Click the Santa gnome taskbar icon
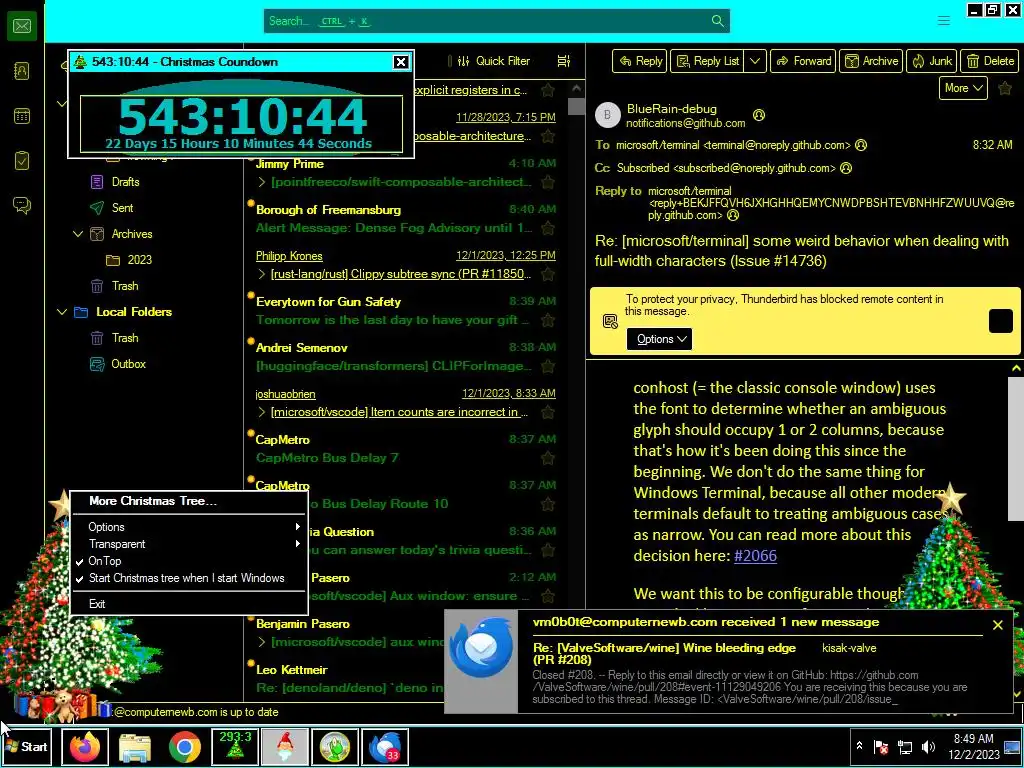The width and height of the screenshot is (1024, 768). [x=285, y=746]
